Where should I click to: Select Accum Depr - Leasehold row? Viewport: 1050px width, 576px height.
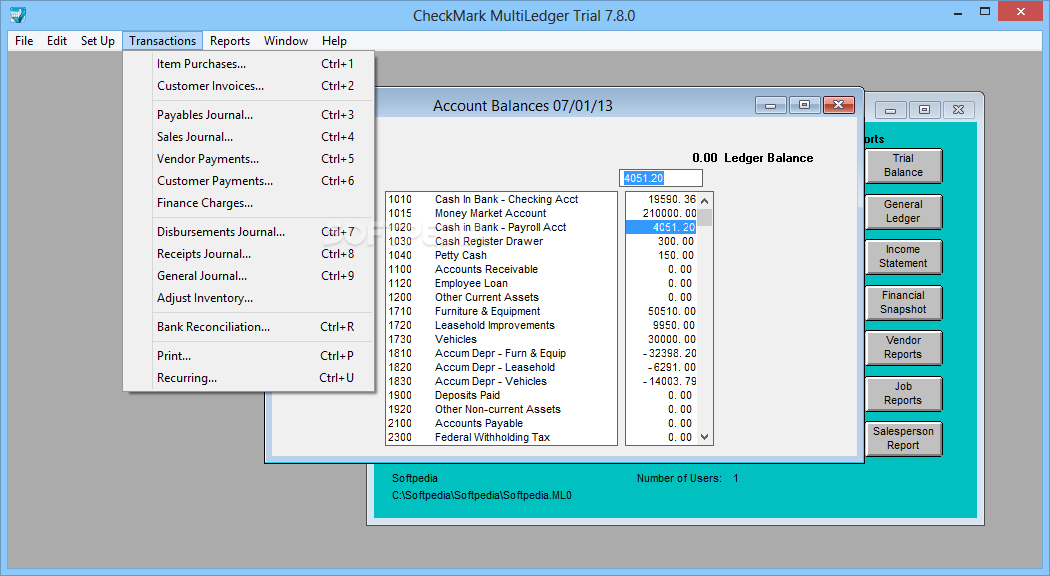(x=502, y=368)
